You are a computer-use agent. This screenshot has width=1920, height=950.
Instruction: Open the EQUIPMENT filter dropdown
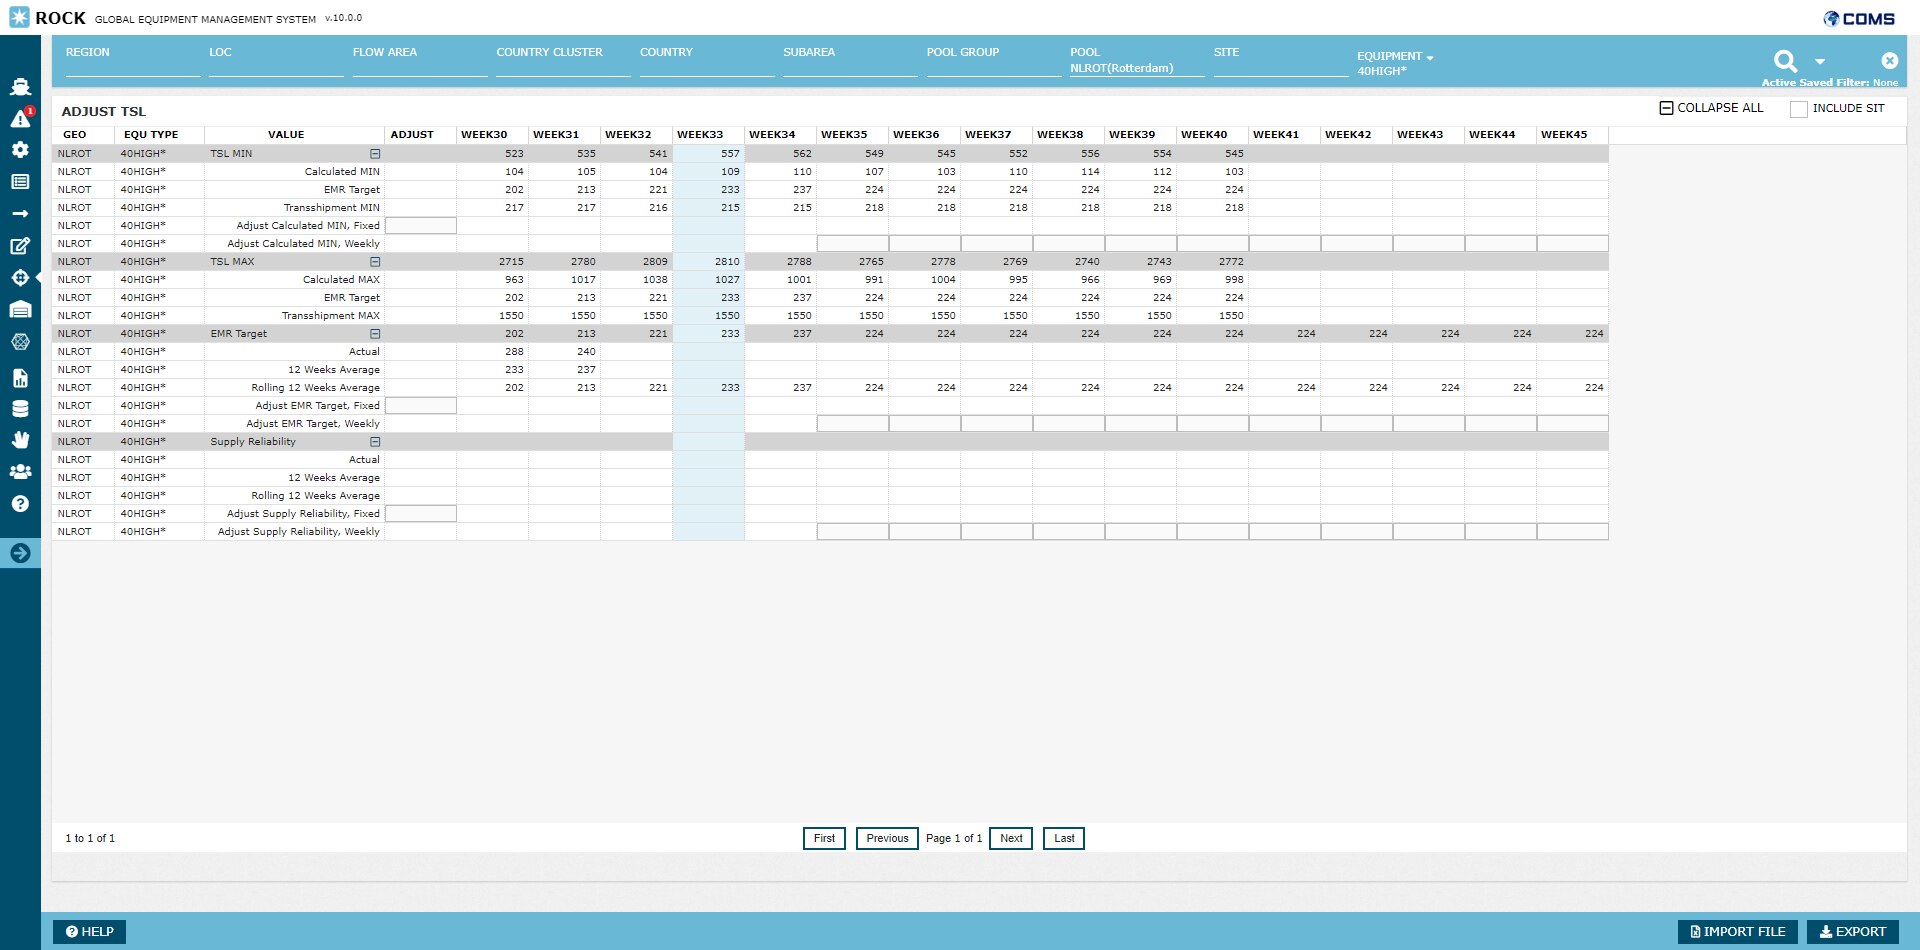(1395, 57)
